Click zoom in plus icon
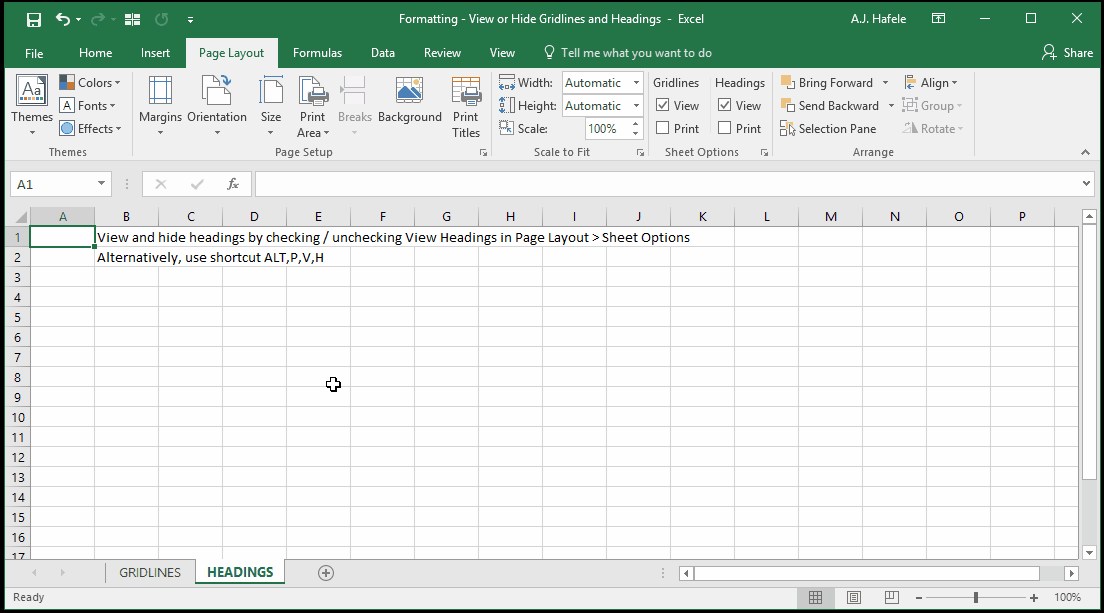The height and width of the screenshot is (613, 1104). [1034, 598]
